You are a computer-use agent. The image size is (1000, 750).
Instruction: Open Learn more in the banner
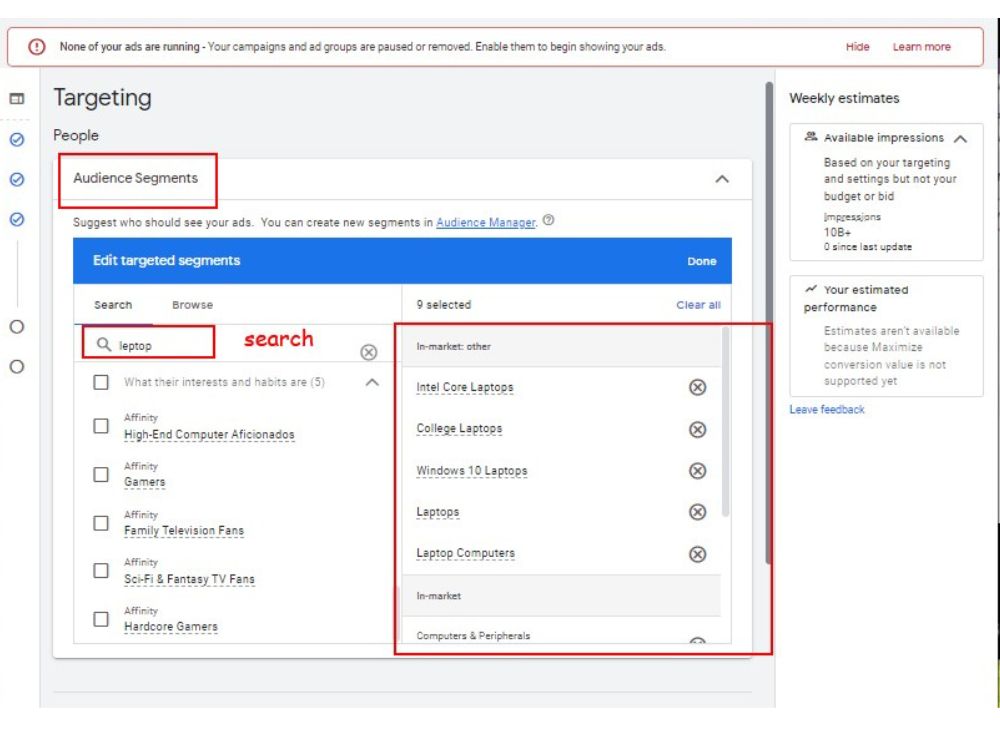tap(922, 47)
